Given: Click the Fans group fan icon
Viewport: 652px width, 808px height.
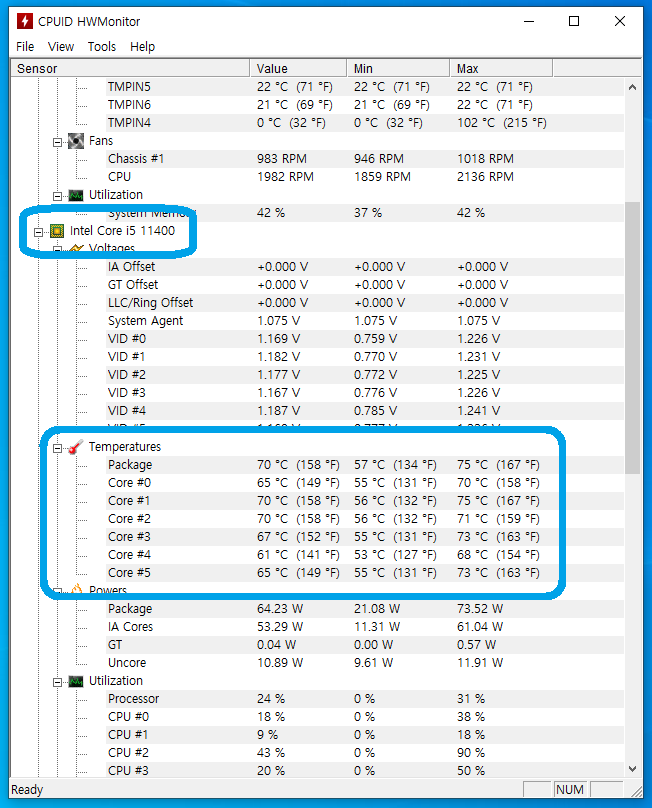Looking at the screenshot, I should click(76, 141).
